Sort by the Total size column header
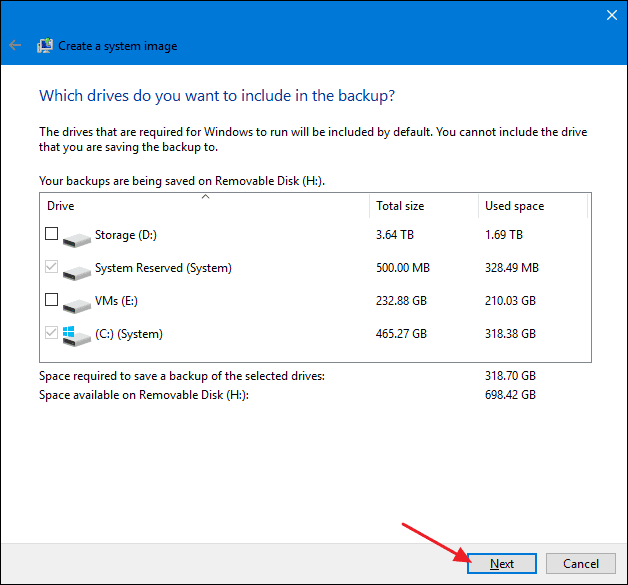Viewport: 628px width, 585px height. coord(424,206)
